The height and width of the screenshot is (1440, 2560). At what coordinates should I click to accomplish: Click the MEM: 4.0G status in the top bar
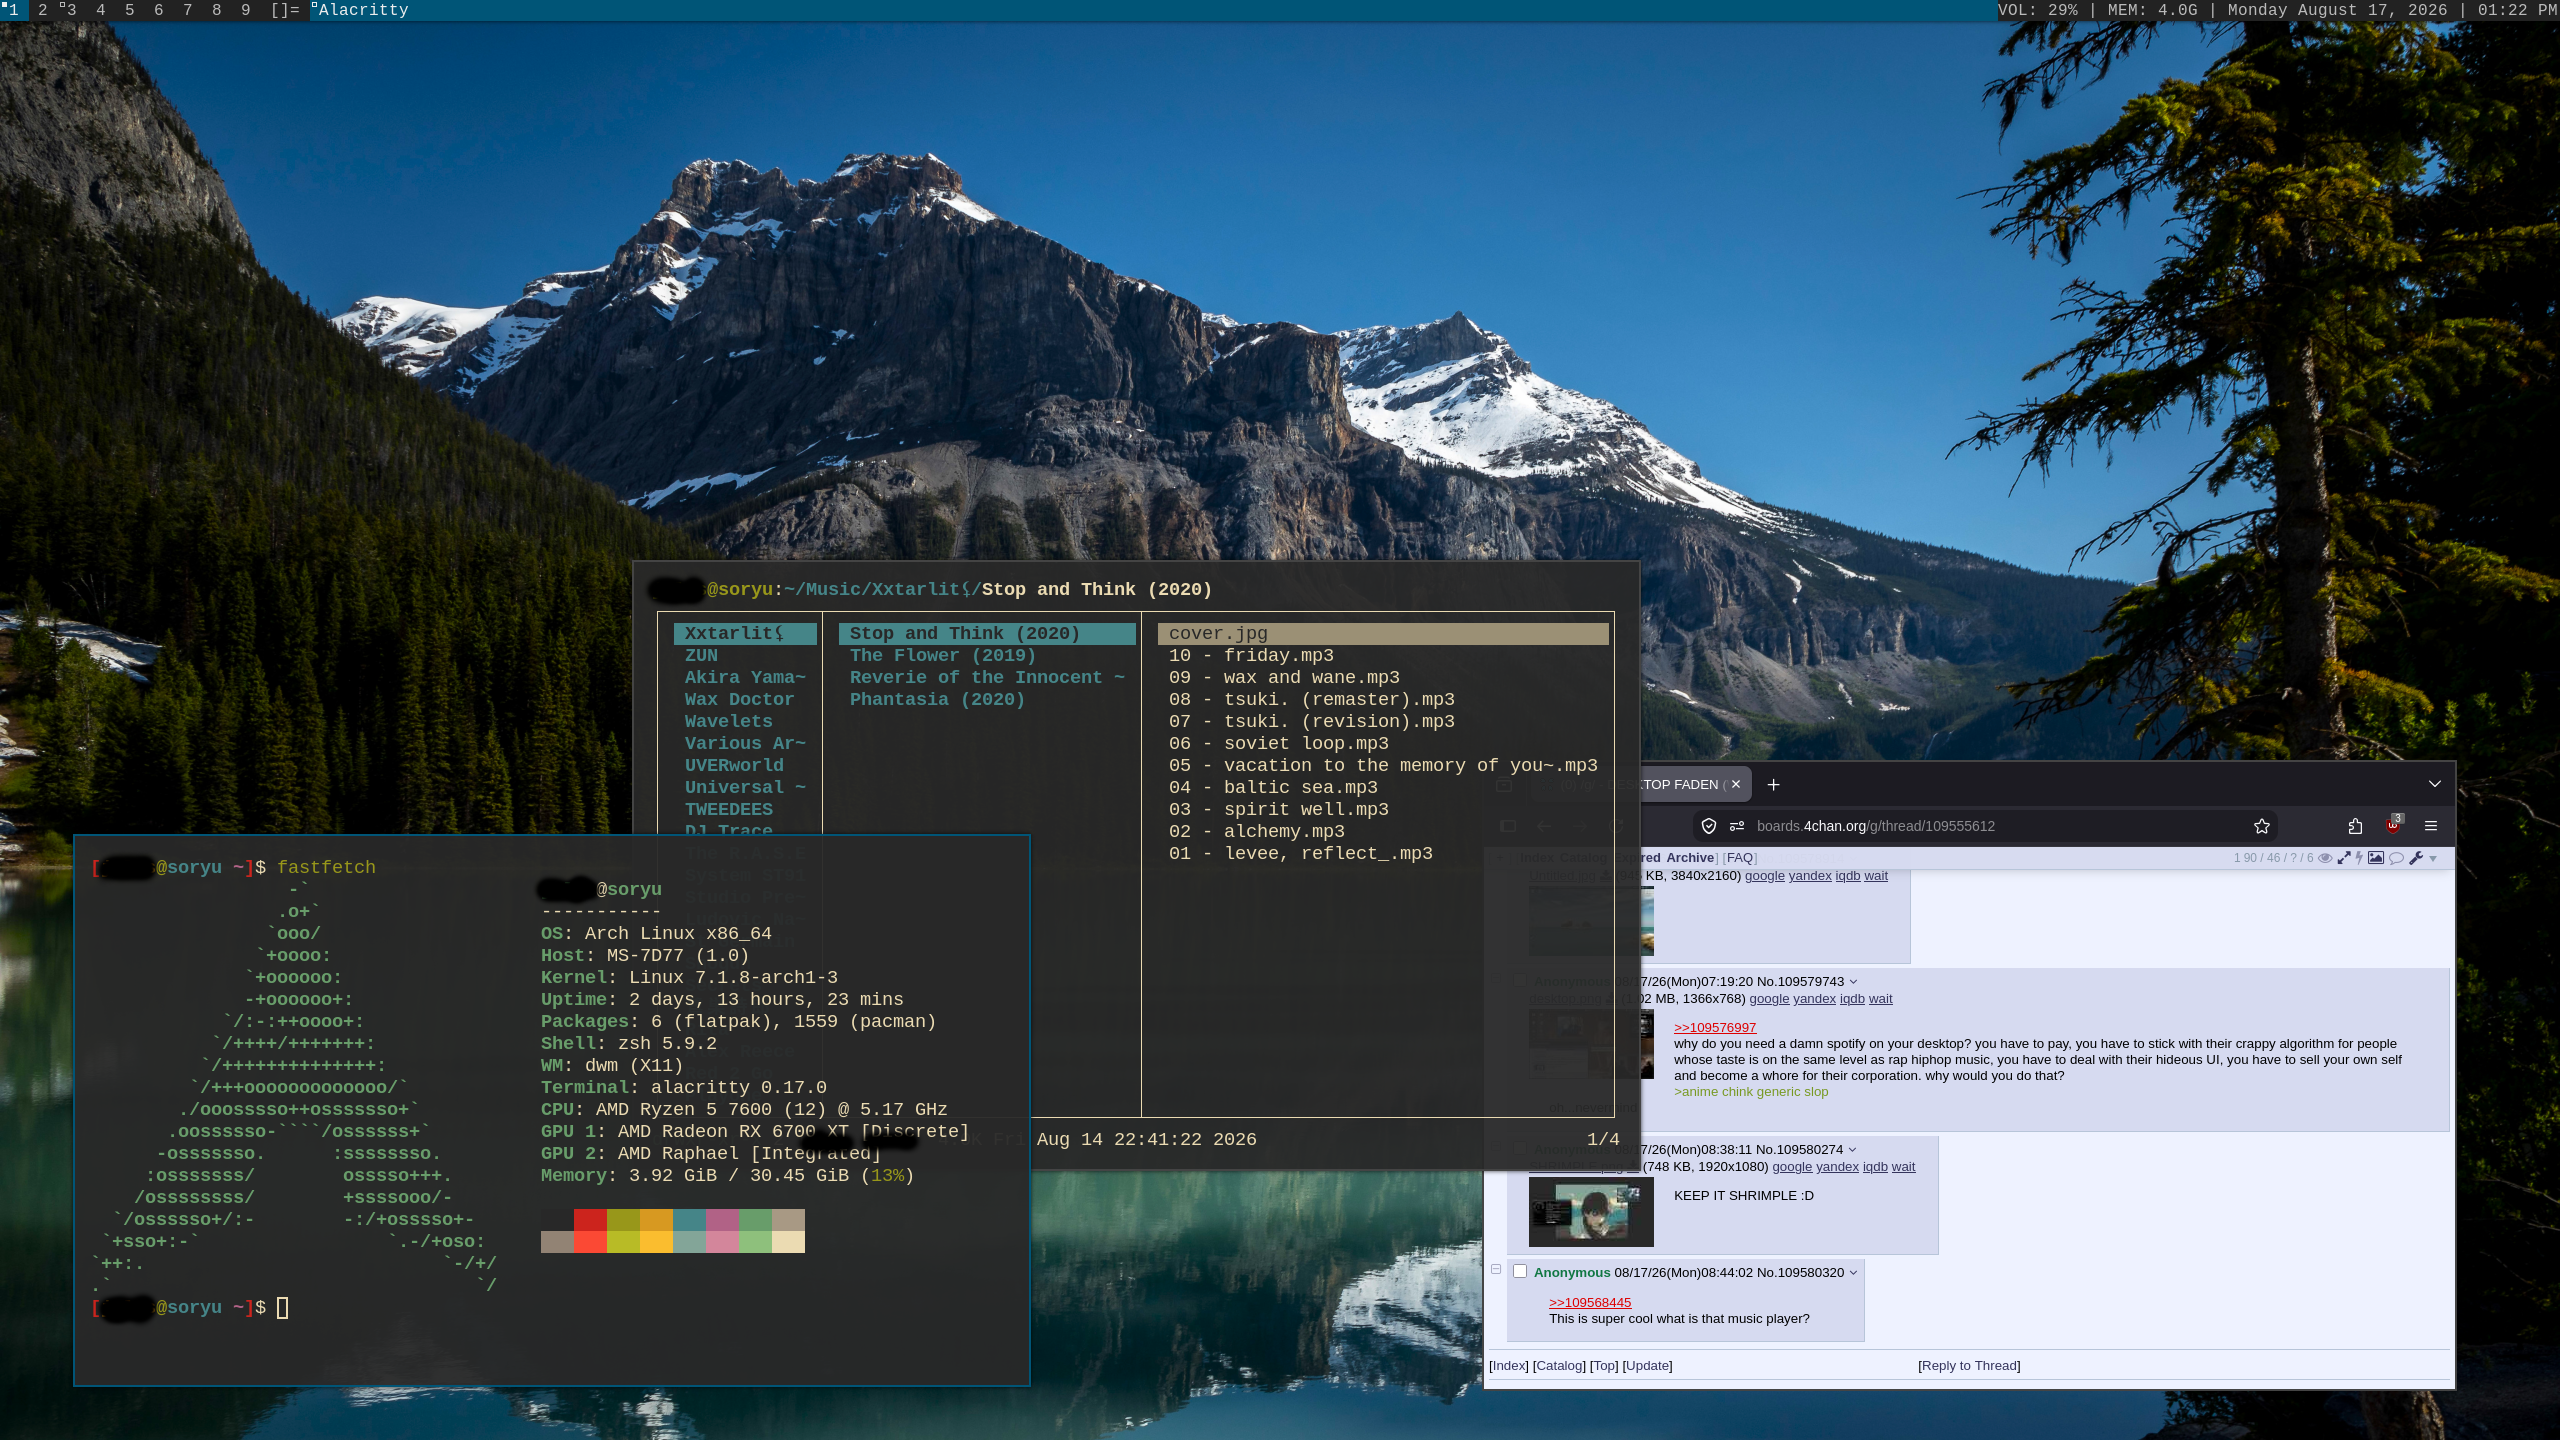[x=2153, y=10]
